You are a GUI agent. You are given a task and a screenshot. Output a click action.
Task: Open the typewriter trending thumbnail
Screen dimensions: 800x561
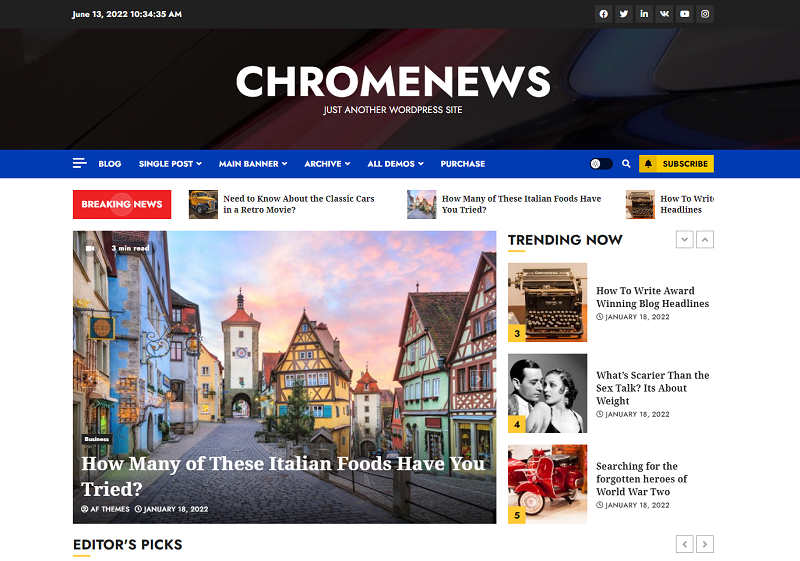[547, 302]
